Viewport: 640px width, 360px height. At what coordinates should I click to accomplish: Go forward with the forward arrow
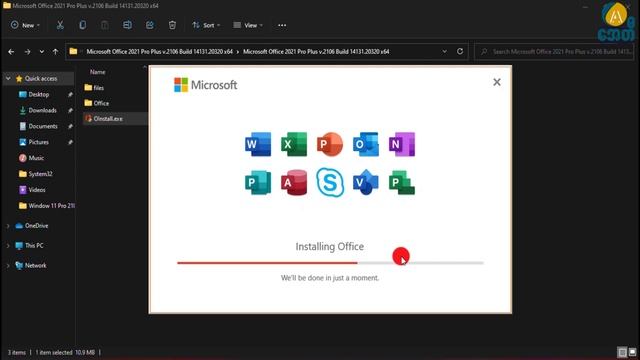pos(27,52)
